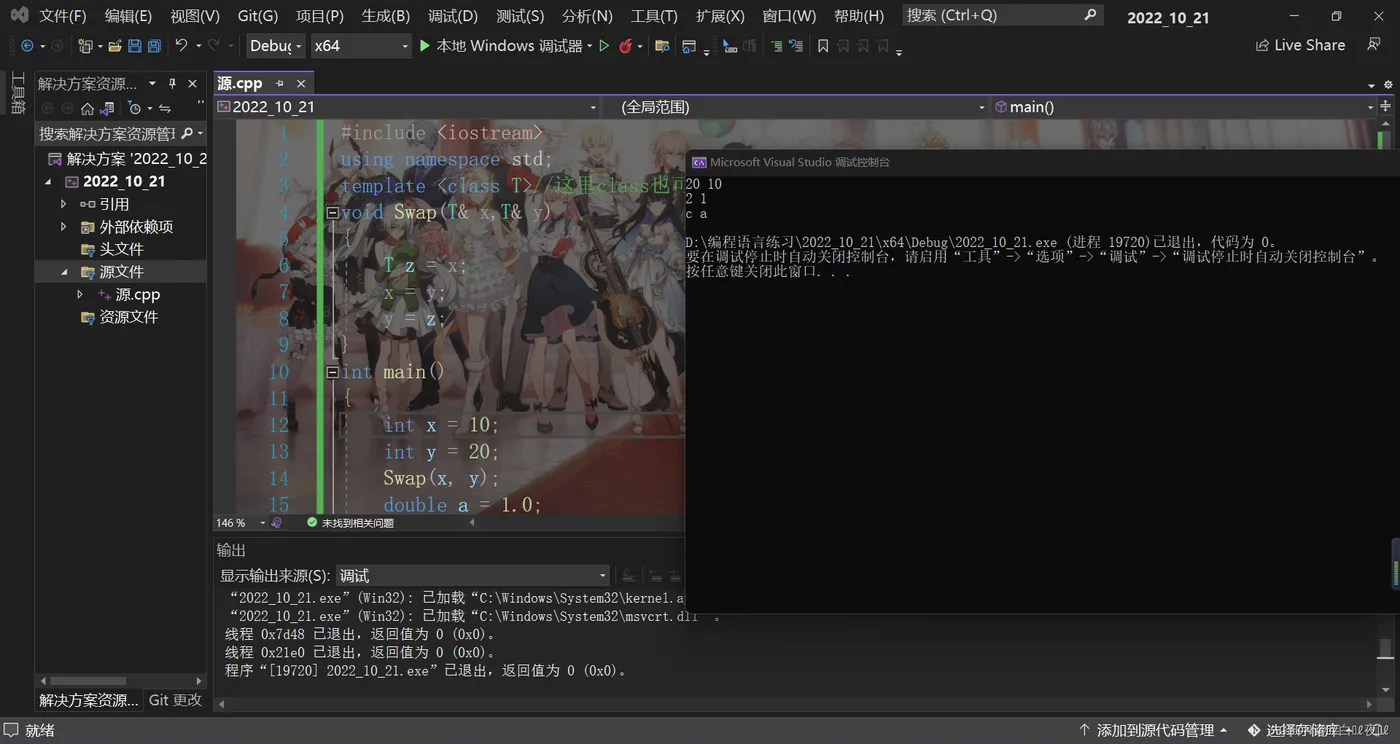Open the x64 platform dropdown
1400x744 pixels.
[x=360, y=46]
